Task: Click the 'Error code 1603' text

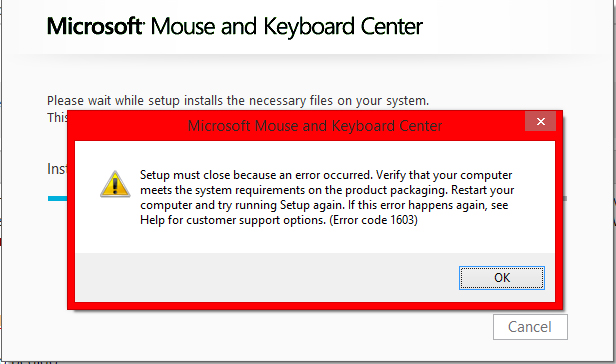Action: pos(373,220)
